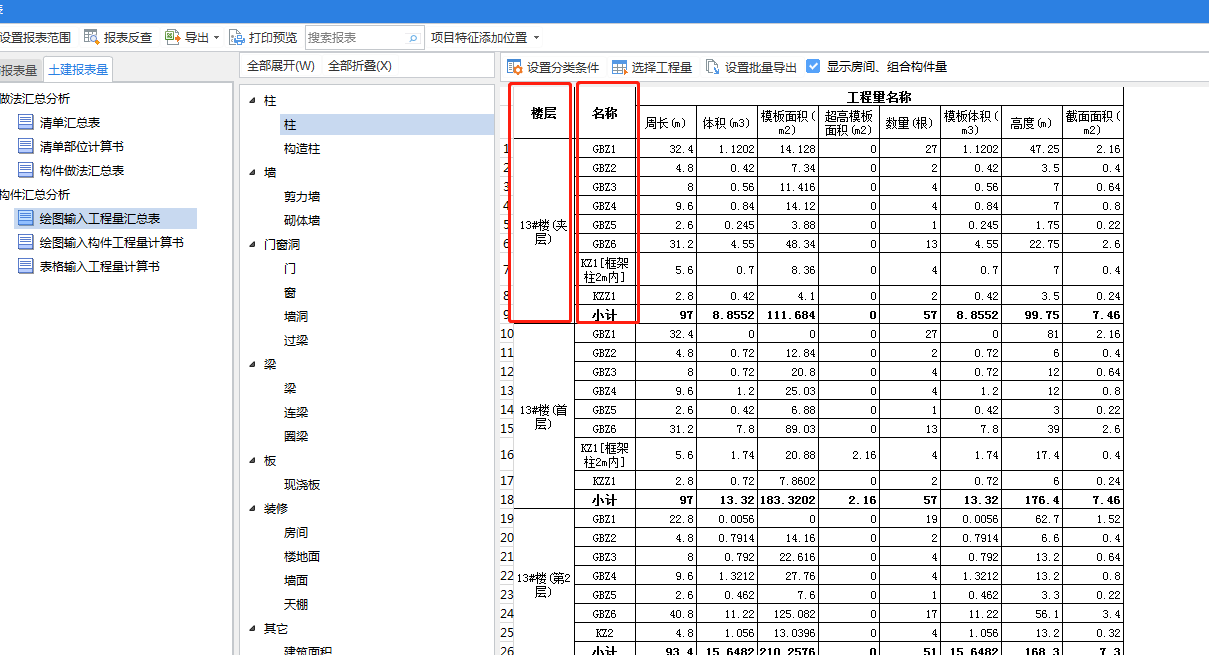The width and height of the screenshot is (1209, 655).
Task: Select 过梁 in component tree
Action: click(x=296, y=340)
